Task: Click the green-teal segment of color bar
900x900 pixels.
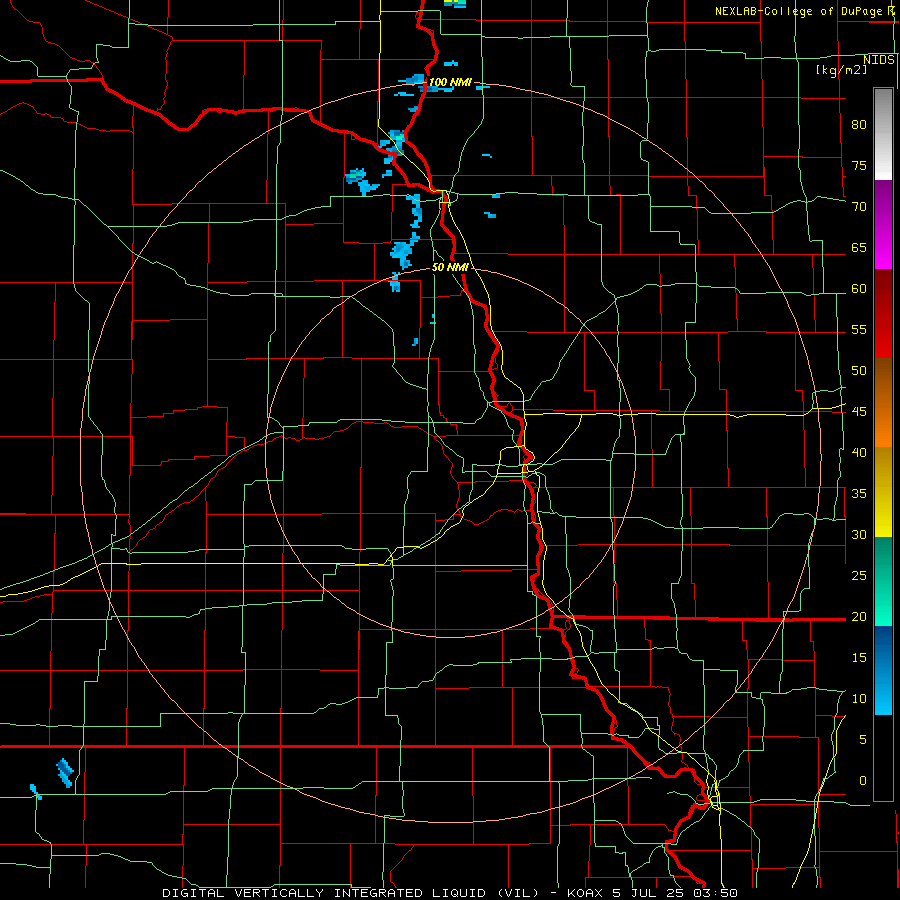Action: (883, 581)
